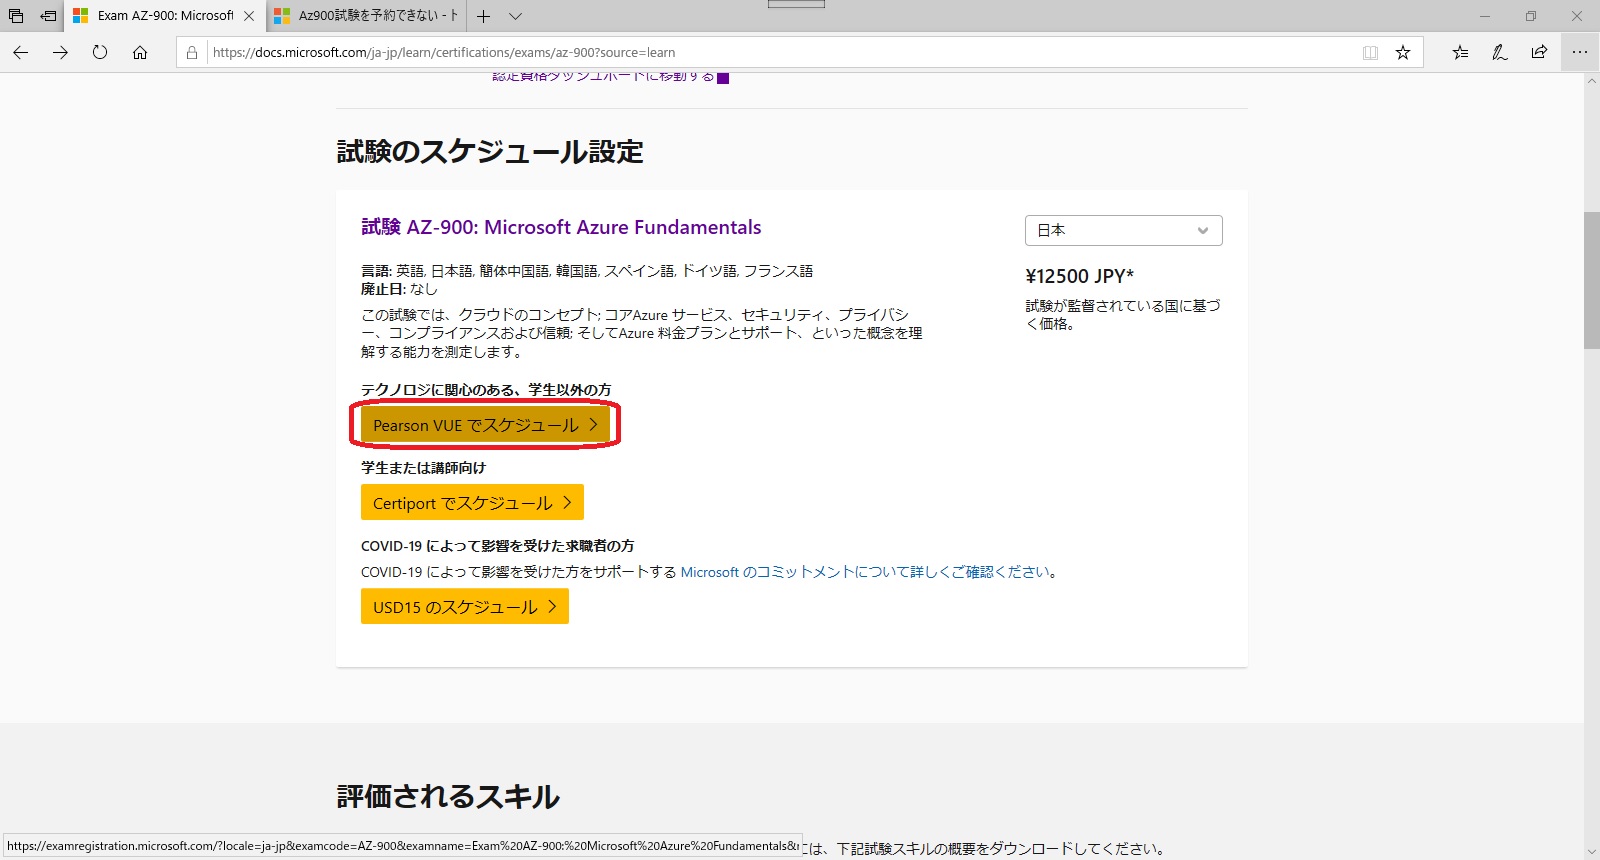Open the browser home page
The image size is (1600, 860).
click(x=140, y=52)
